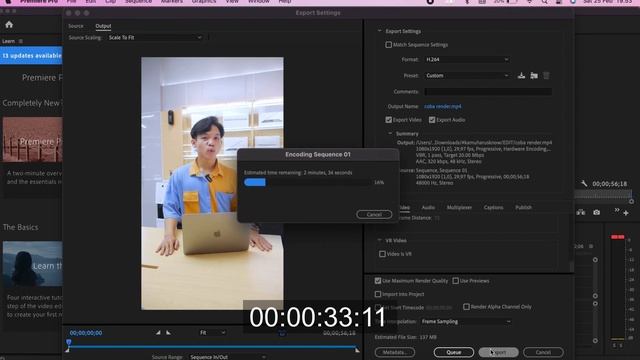Collapse the Summary section
The width and height of the screenshot is (640, 360).
pyautogui.click(x=390, y=134)
